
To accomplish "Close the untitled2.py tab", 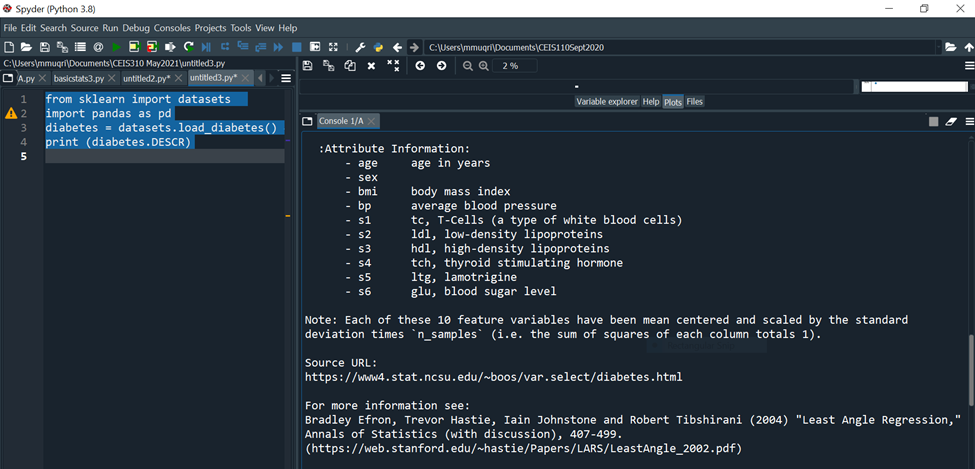I will [x=180, y=78].
